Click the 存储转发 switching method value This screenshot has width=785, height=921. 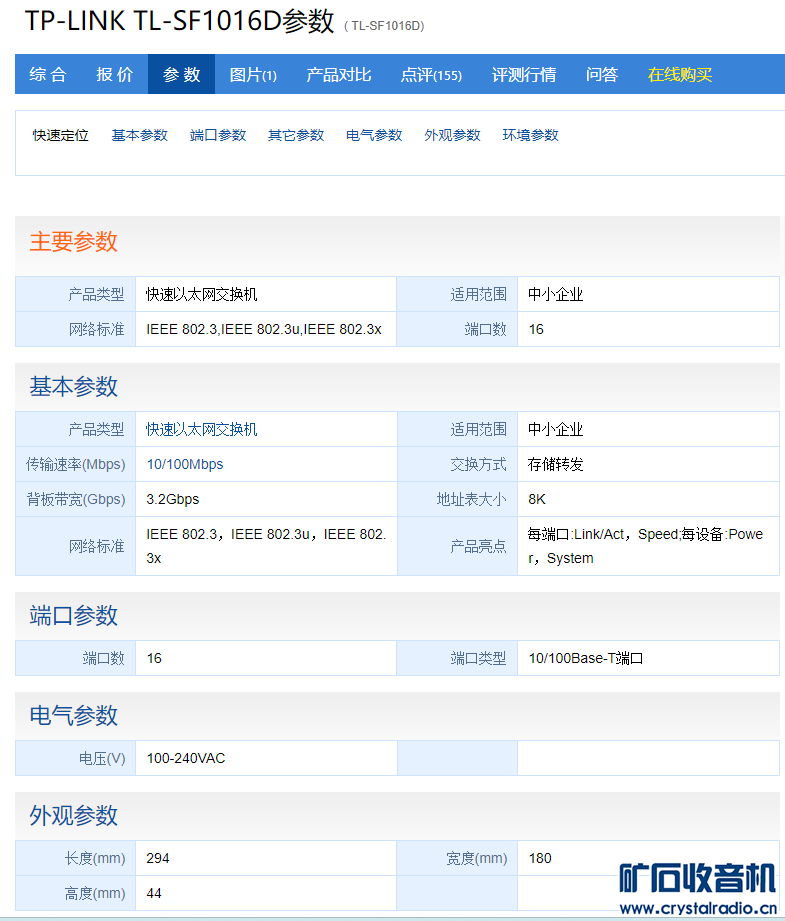(555, 465)
